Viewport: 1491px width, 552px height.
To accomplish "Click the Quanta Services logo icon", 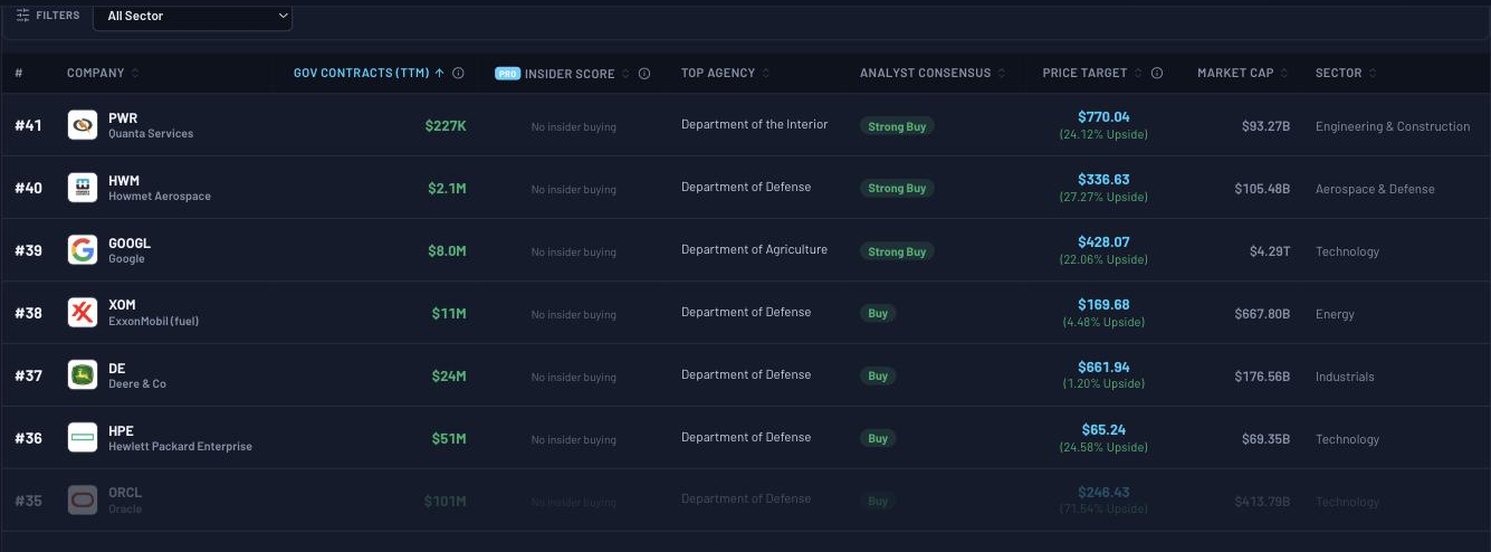I will (x=82, y=125).
